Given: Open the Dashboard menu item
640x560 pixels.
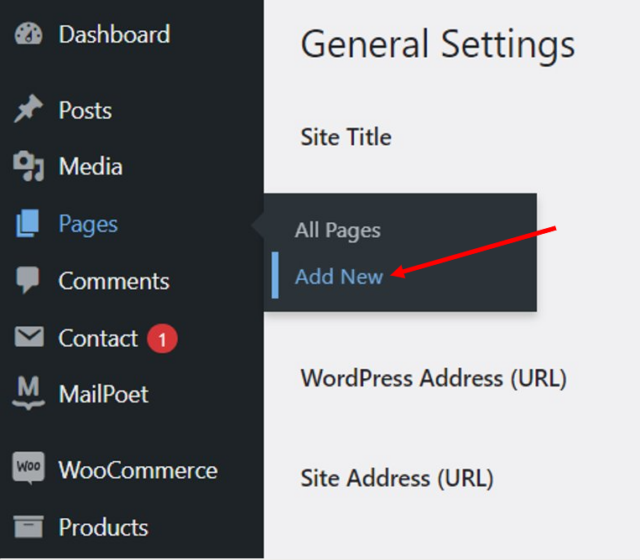Looking at the screenshot, I should (114, 34).
